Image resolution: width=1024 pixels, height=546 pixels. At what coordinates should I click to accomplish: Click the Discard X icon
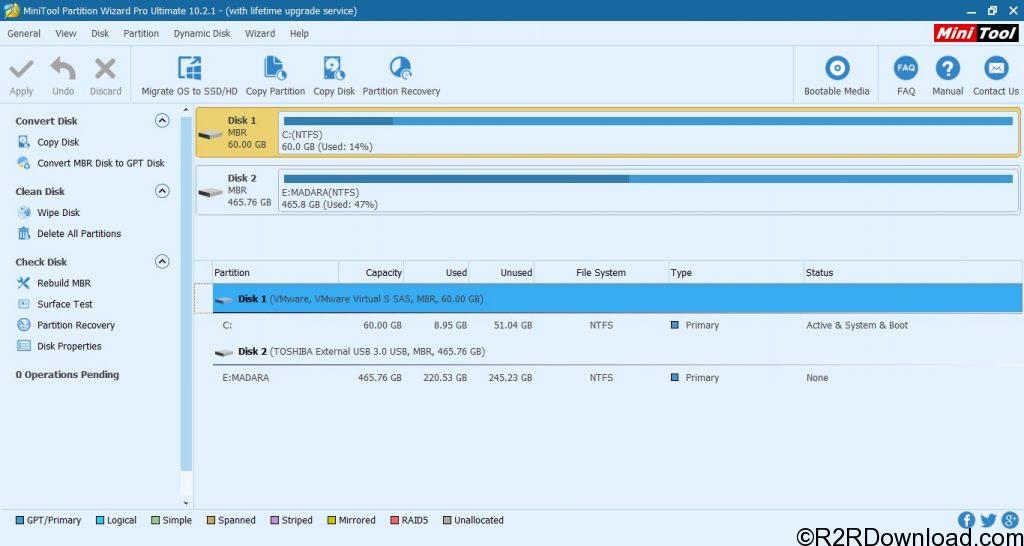(105, 68)
